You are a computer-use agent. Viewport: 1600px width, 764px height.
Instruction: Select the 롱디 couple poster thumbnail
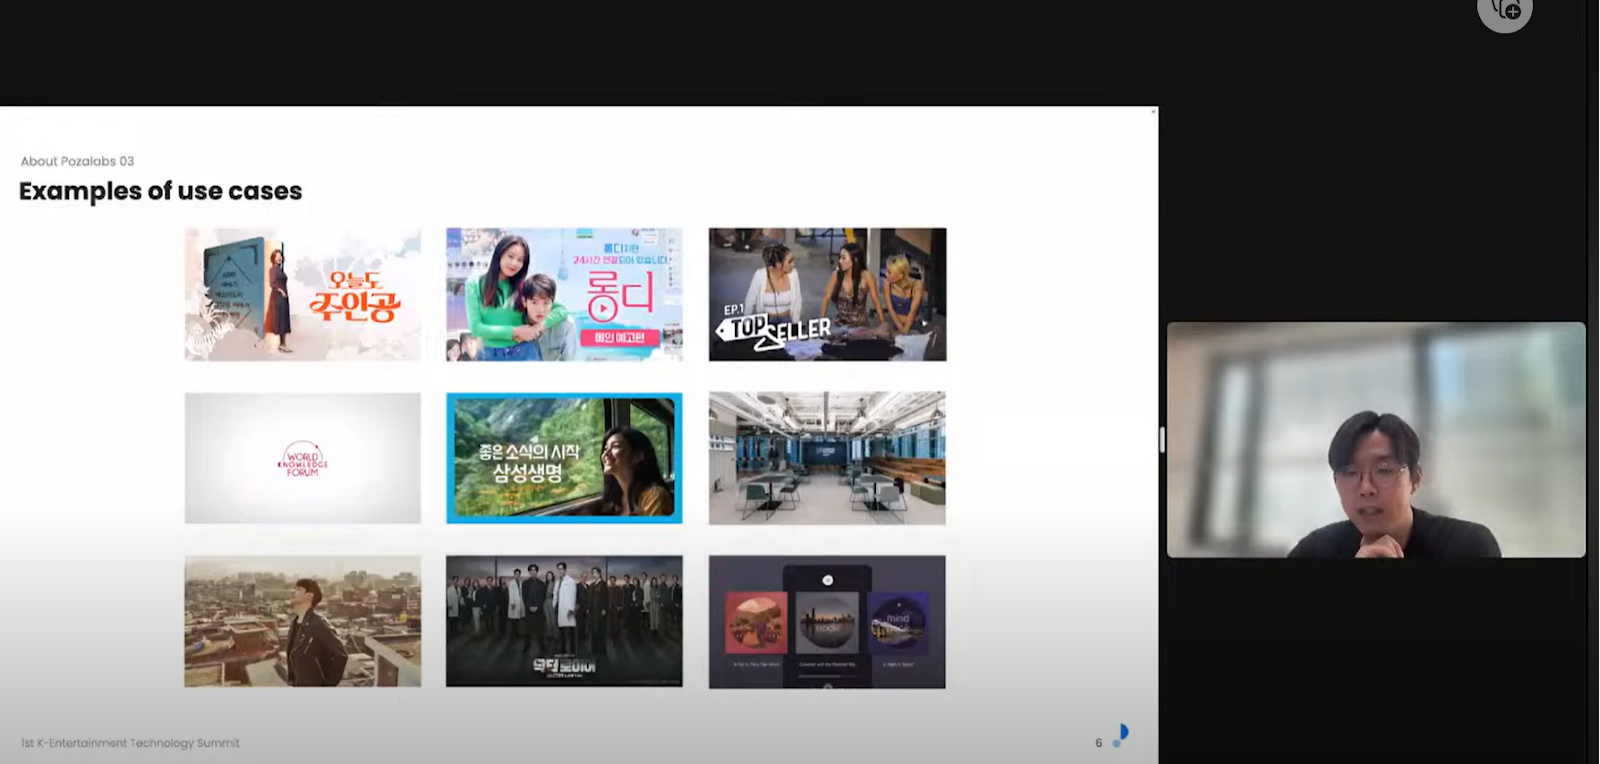click(564, 294)
